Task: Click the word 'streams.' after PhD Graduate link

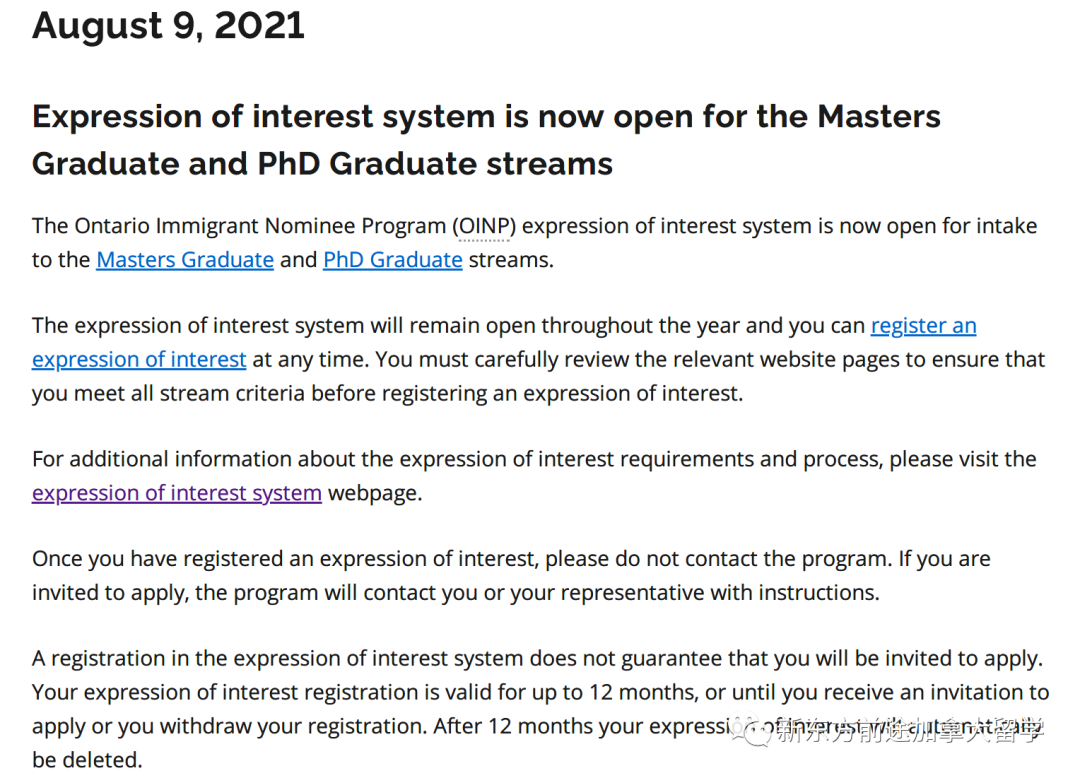Action: point(511,260)
